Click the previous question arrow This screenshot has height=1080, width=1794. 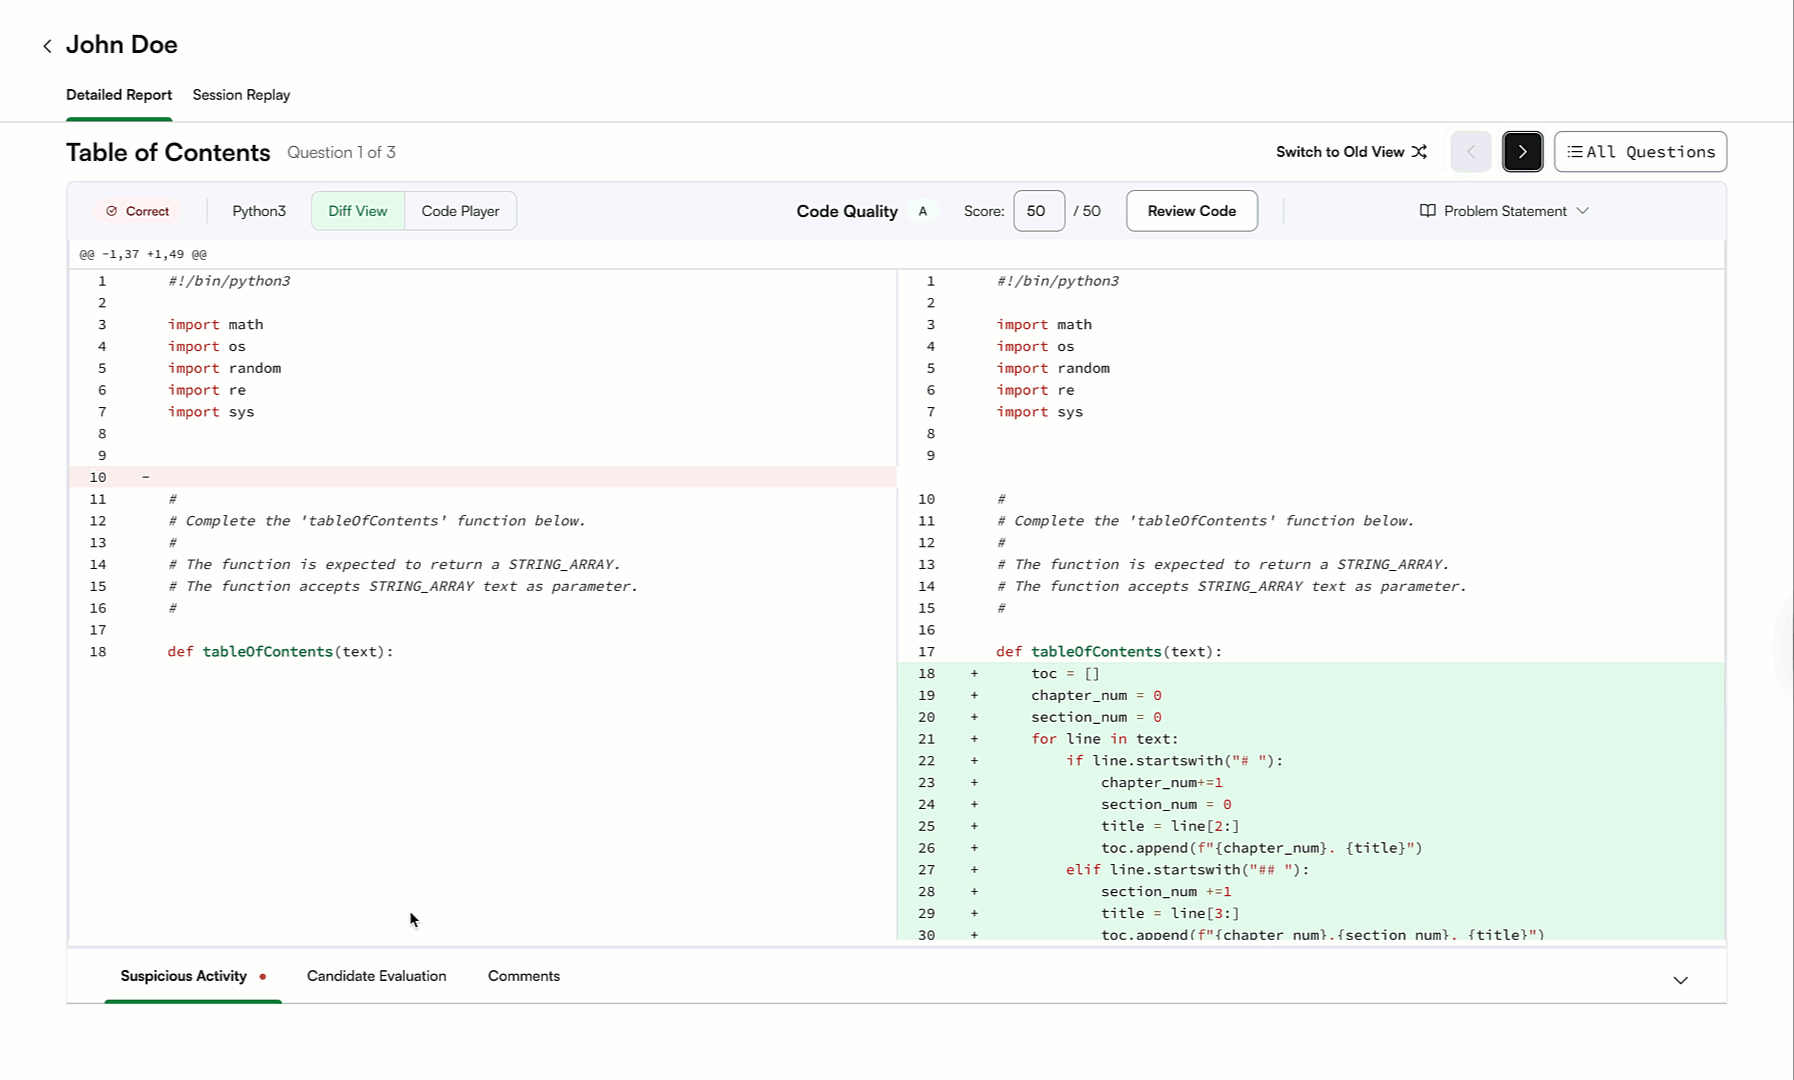click(1470, 151)
